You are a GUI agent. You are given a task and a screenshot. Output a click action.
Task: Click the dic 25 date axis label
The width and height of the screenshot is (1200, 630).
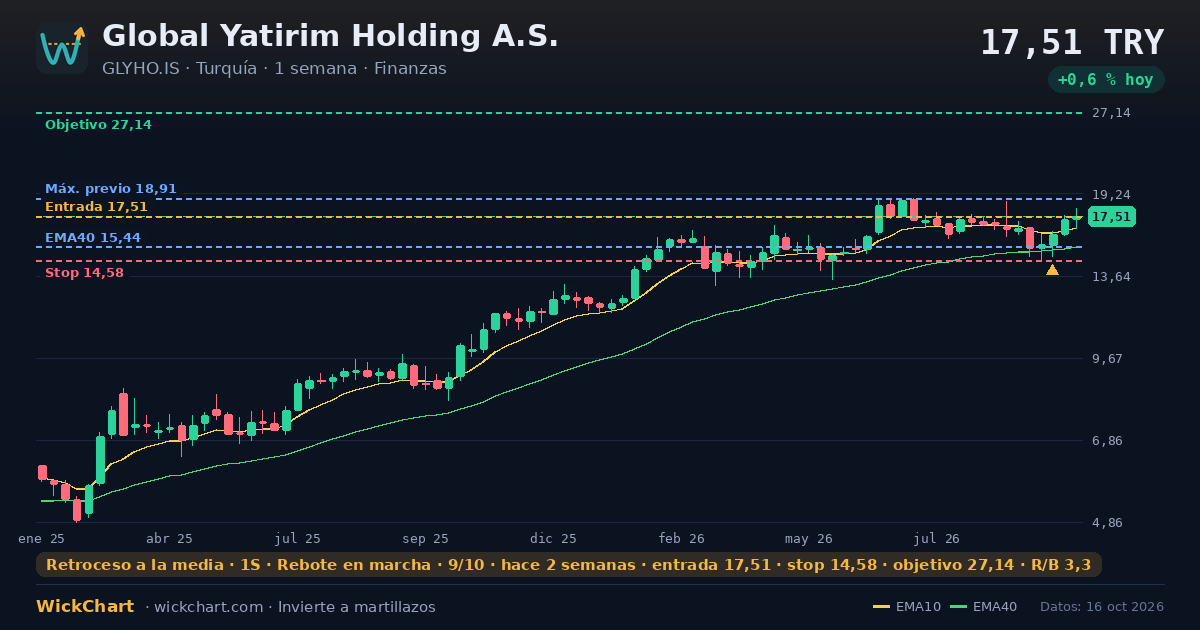554,538
